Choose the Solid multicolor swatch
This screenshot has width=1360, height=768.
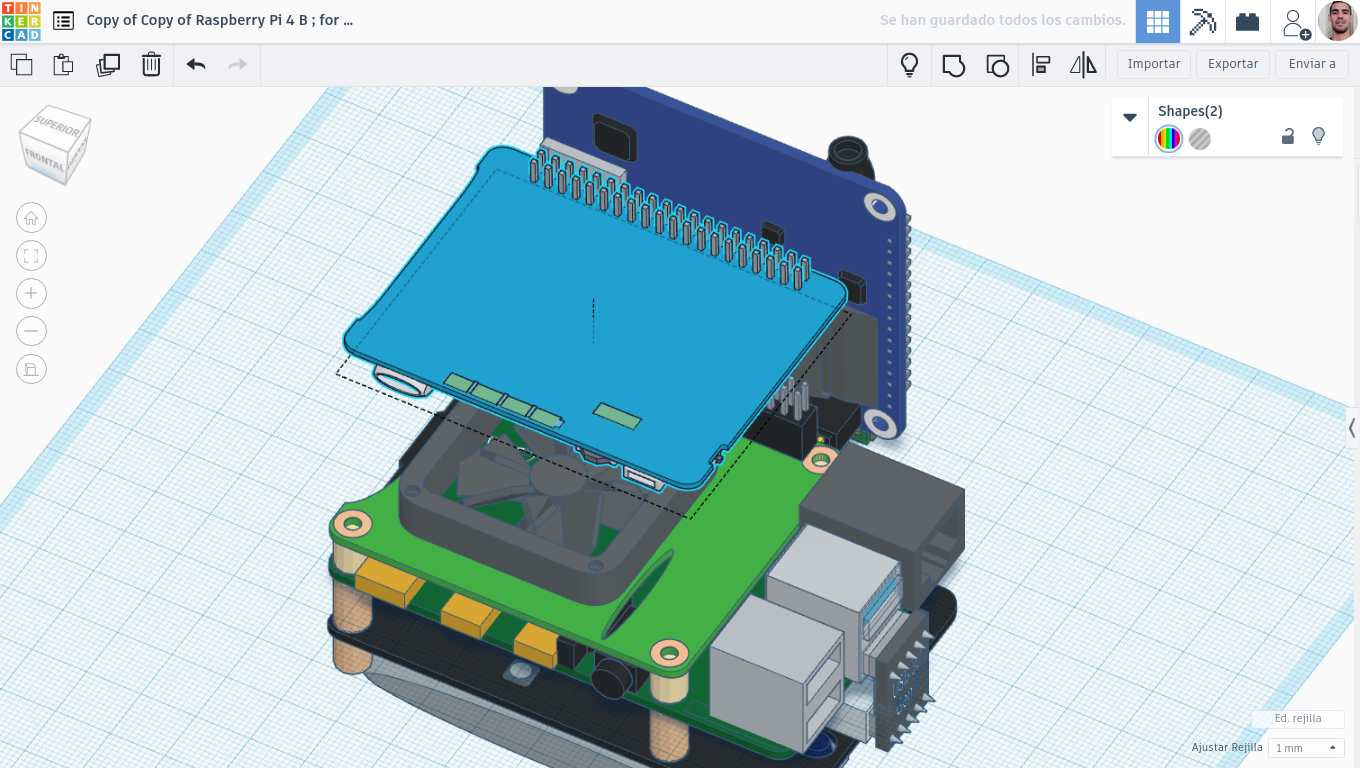1169,139
